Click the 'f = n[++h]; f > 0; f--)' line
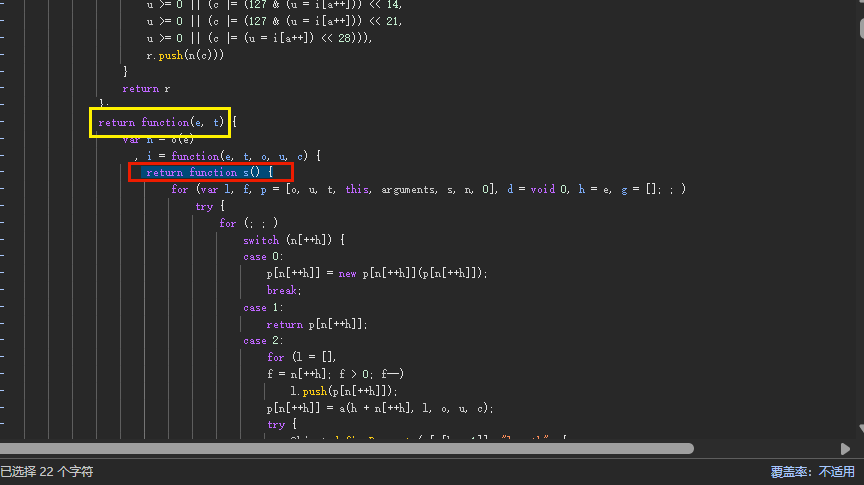The image size is (864, 485). (x=336, y=374)
